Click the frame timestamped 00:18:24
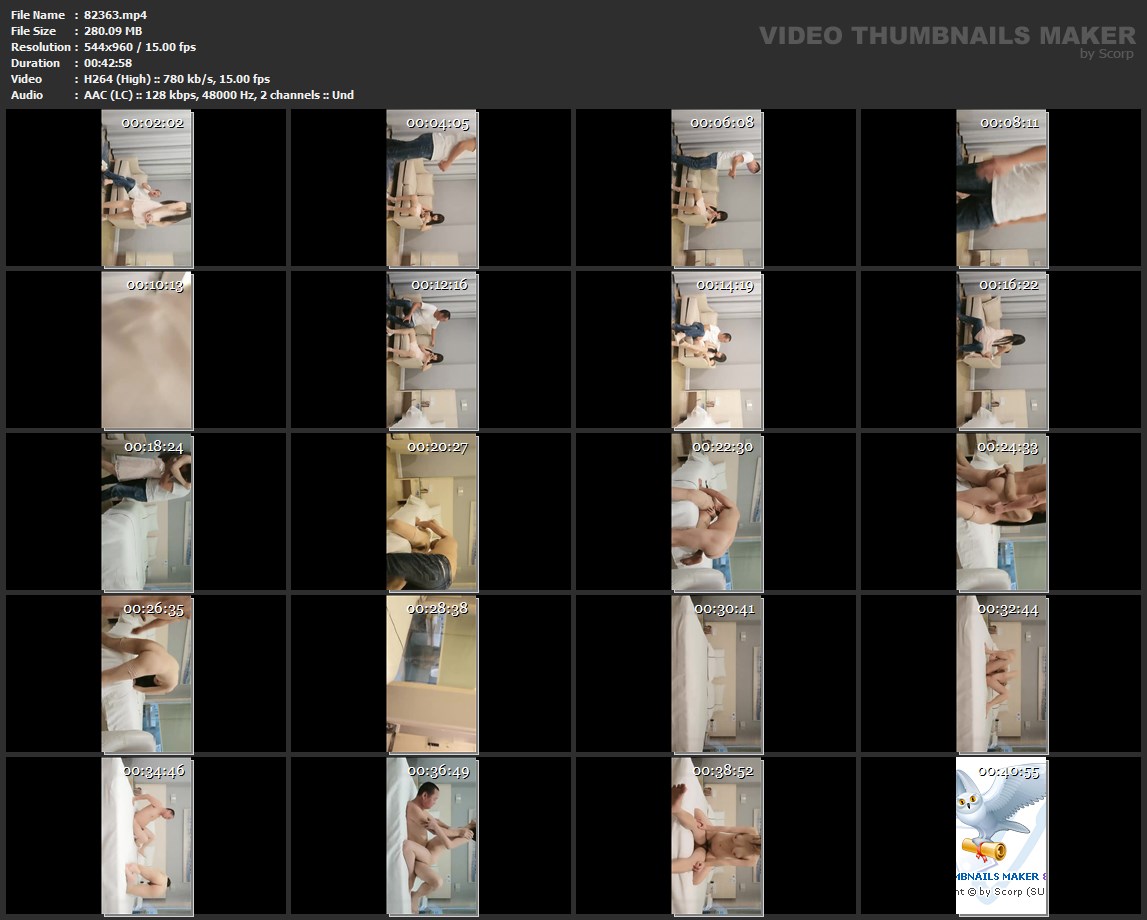 [x=147, y=512]
